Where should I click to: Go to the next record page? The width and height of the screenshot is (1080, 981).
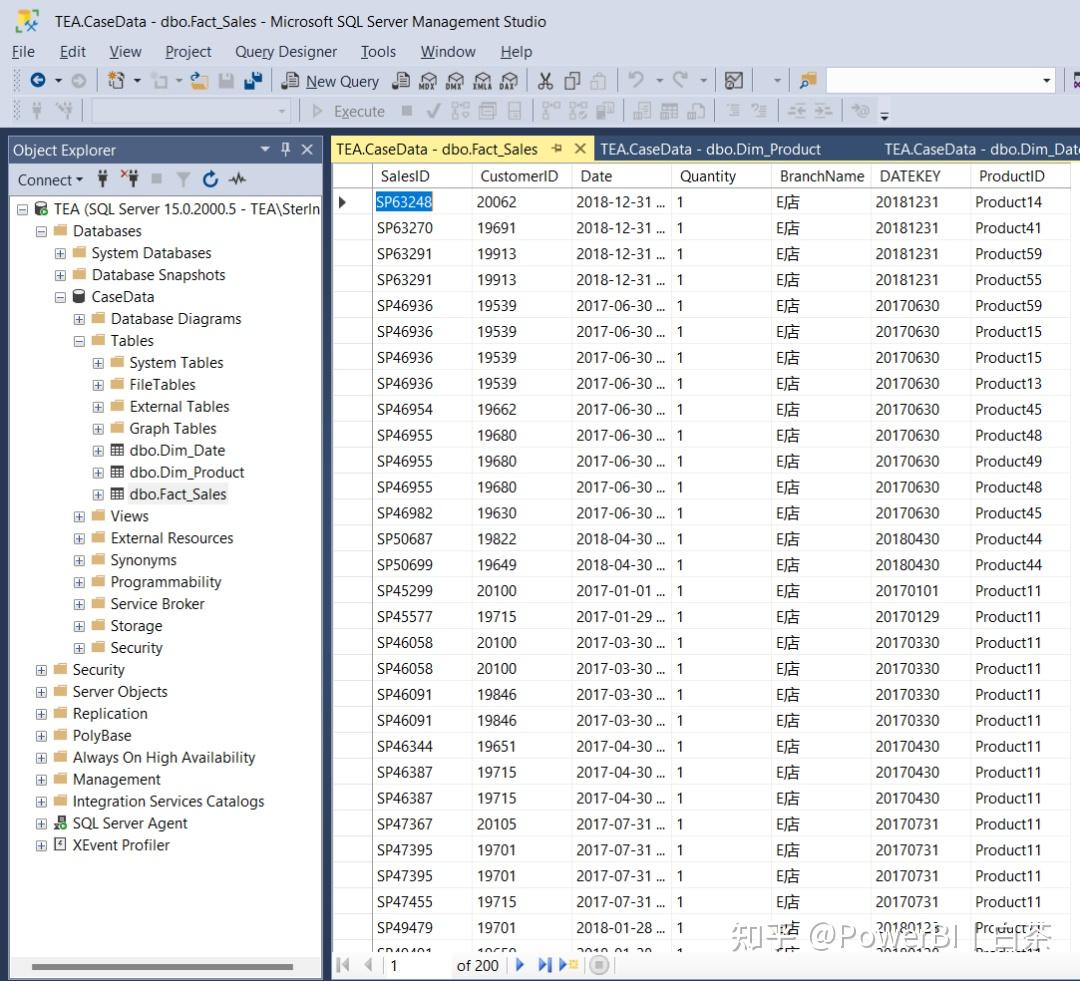point(520,965)
